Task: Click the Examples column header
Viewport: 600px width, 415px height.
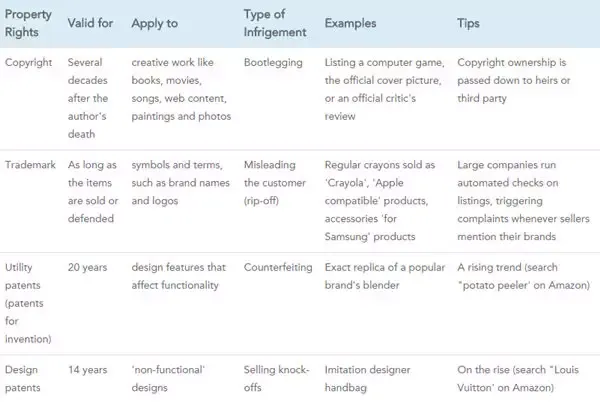Action: (351, 23)
